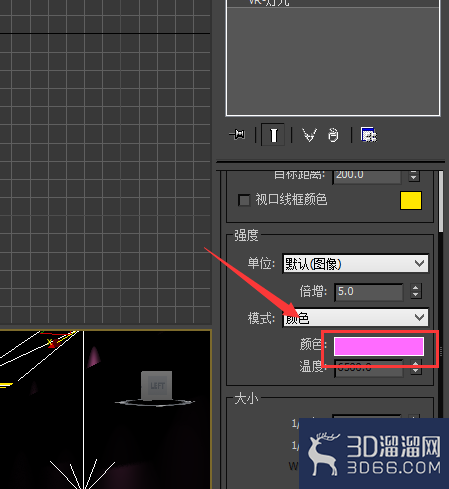Click the 强度 group label
The image size is (449, 489).
(x=246, y=236)
